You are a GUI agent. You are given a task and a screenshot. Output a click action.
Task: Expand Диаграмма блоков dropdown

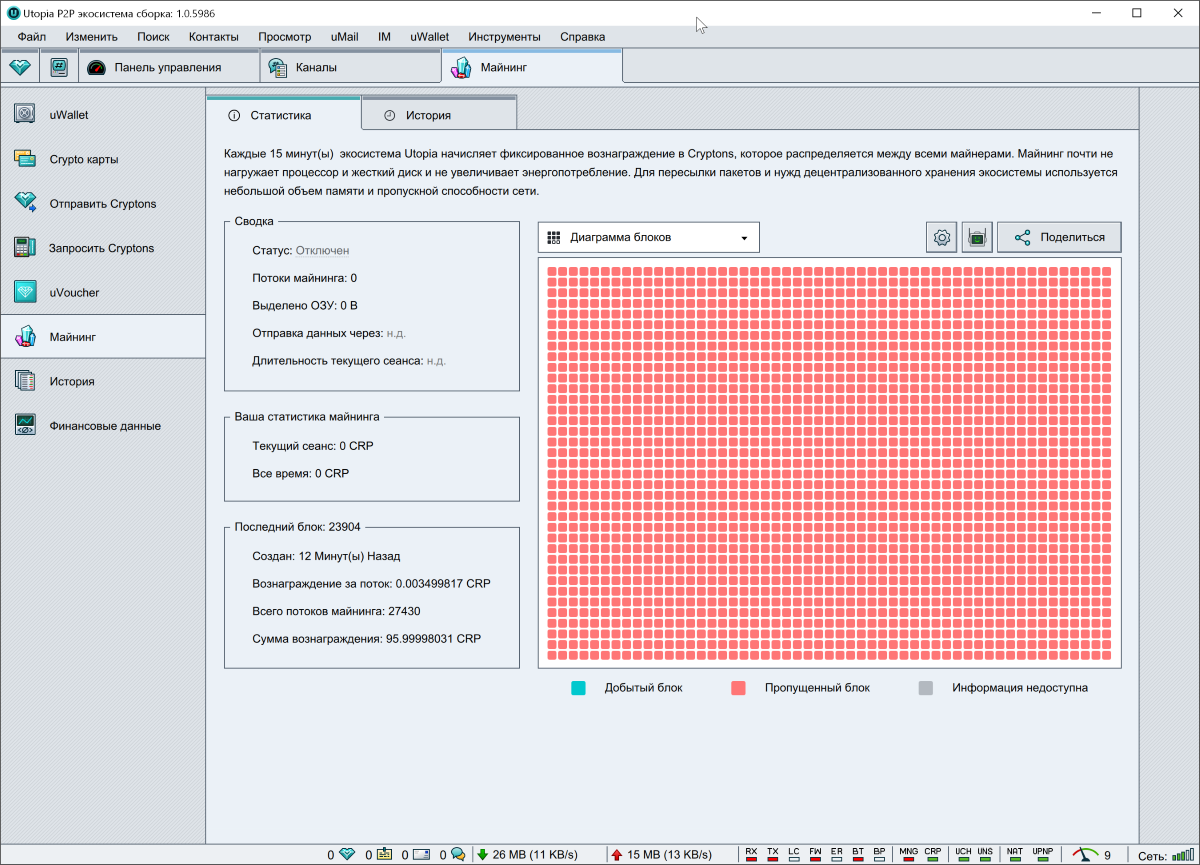[x=648, y=237]
